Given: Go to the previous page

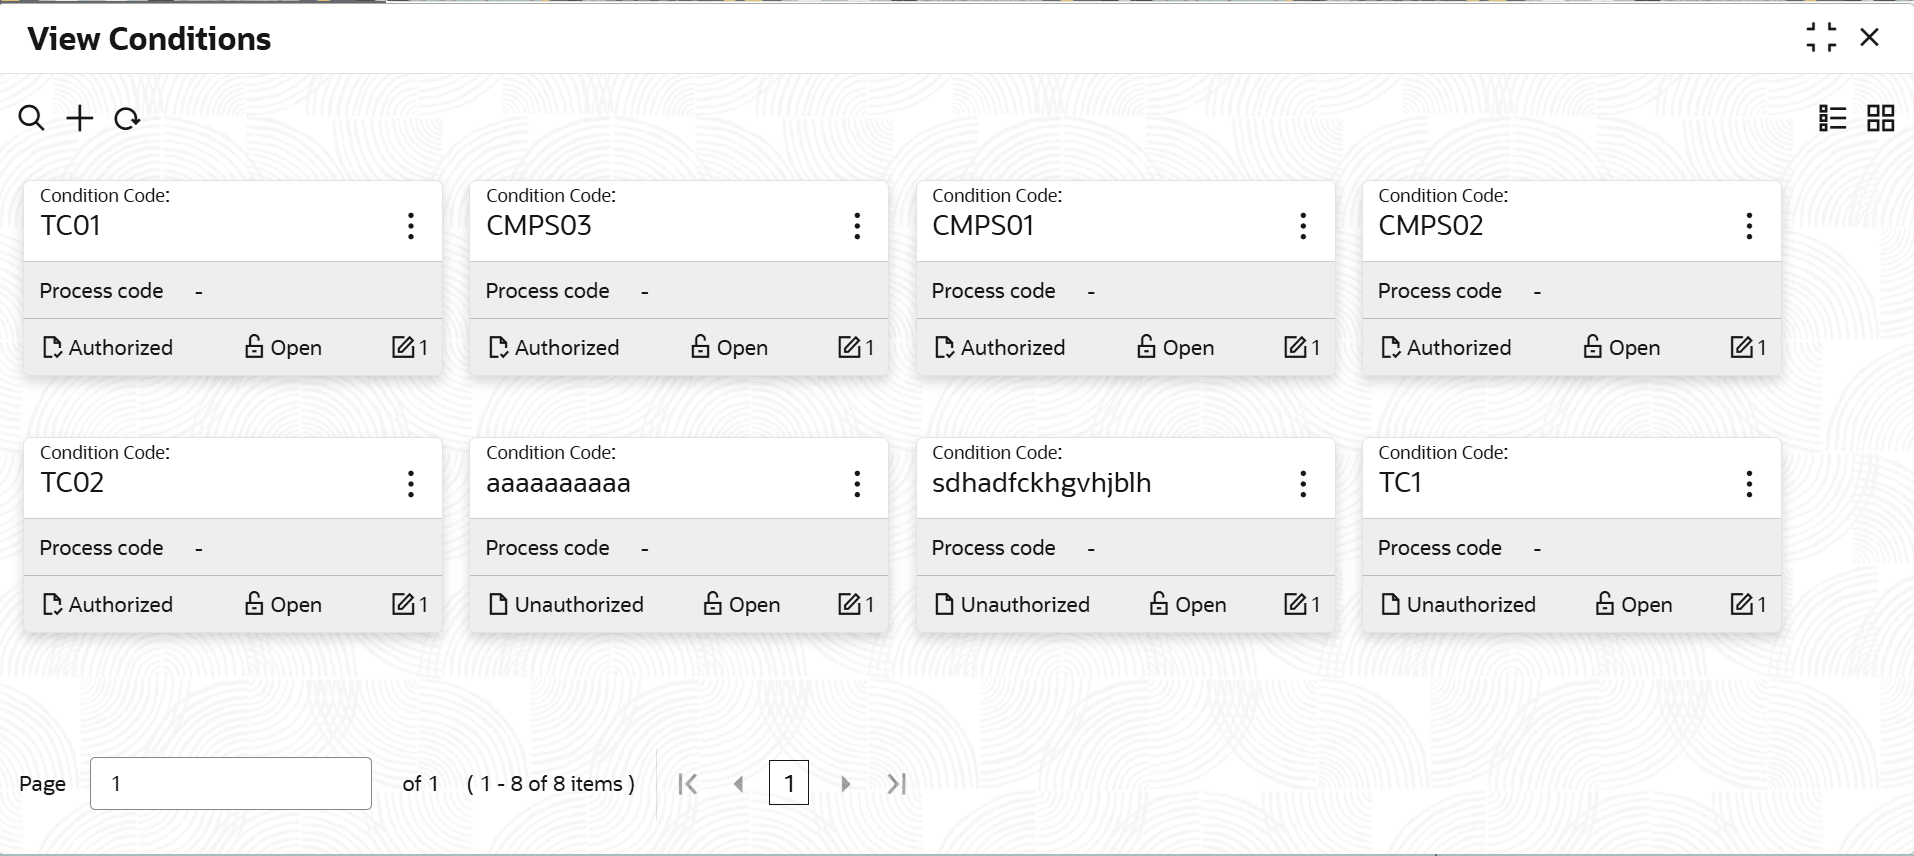Looking at the screenshot, I should (738, 784).
